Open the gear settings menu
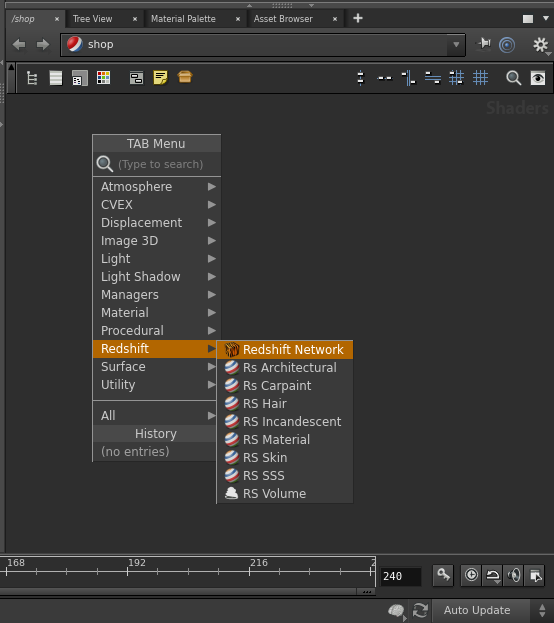 pyautogui.click(x=540, y=45)
